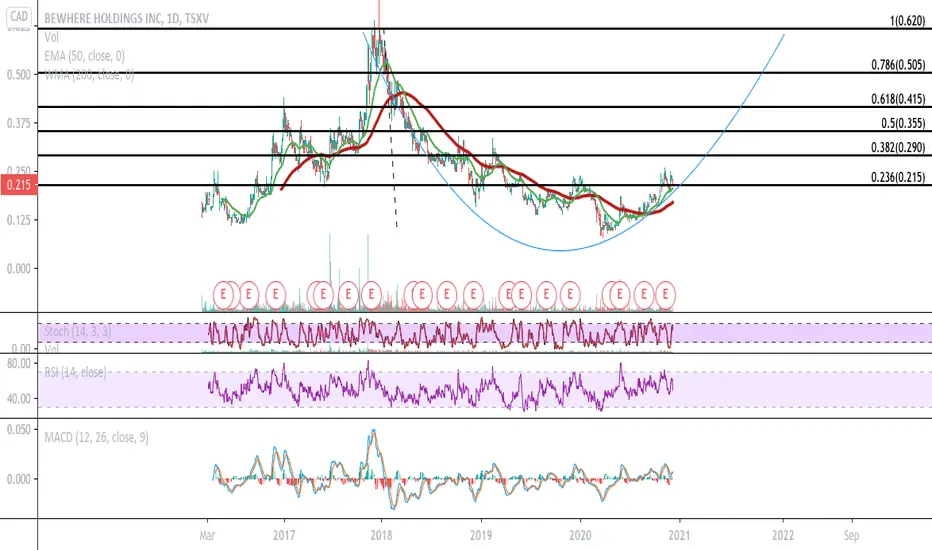Click the MACD (12, 26, close, 9) label

click(96, 438)
